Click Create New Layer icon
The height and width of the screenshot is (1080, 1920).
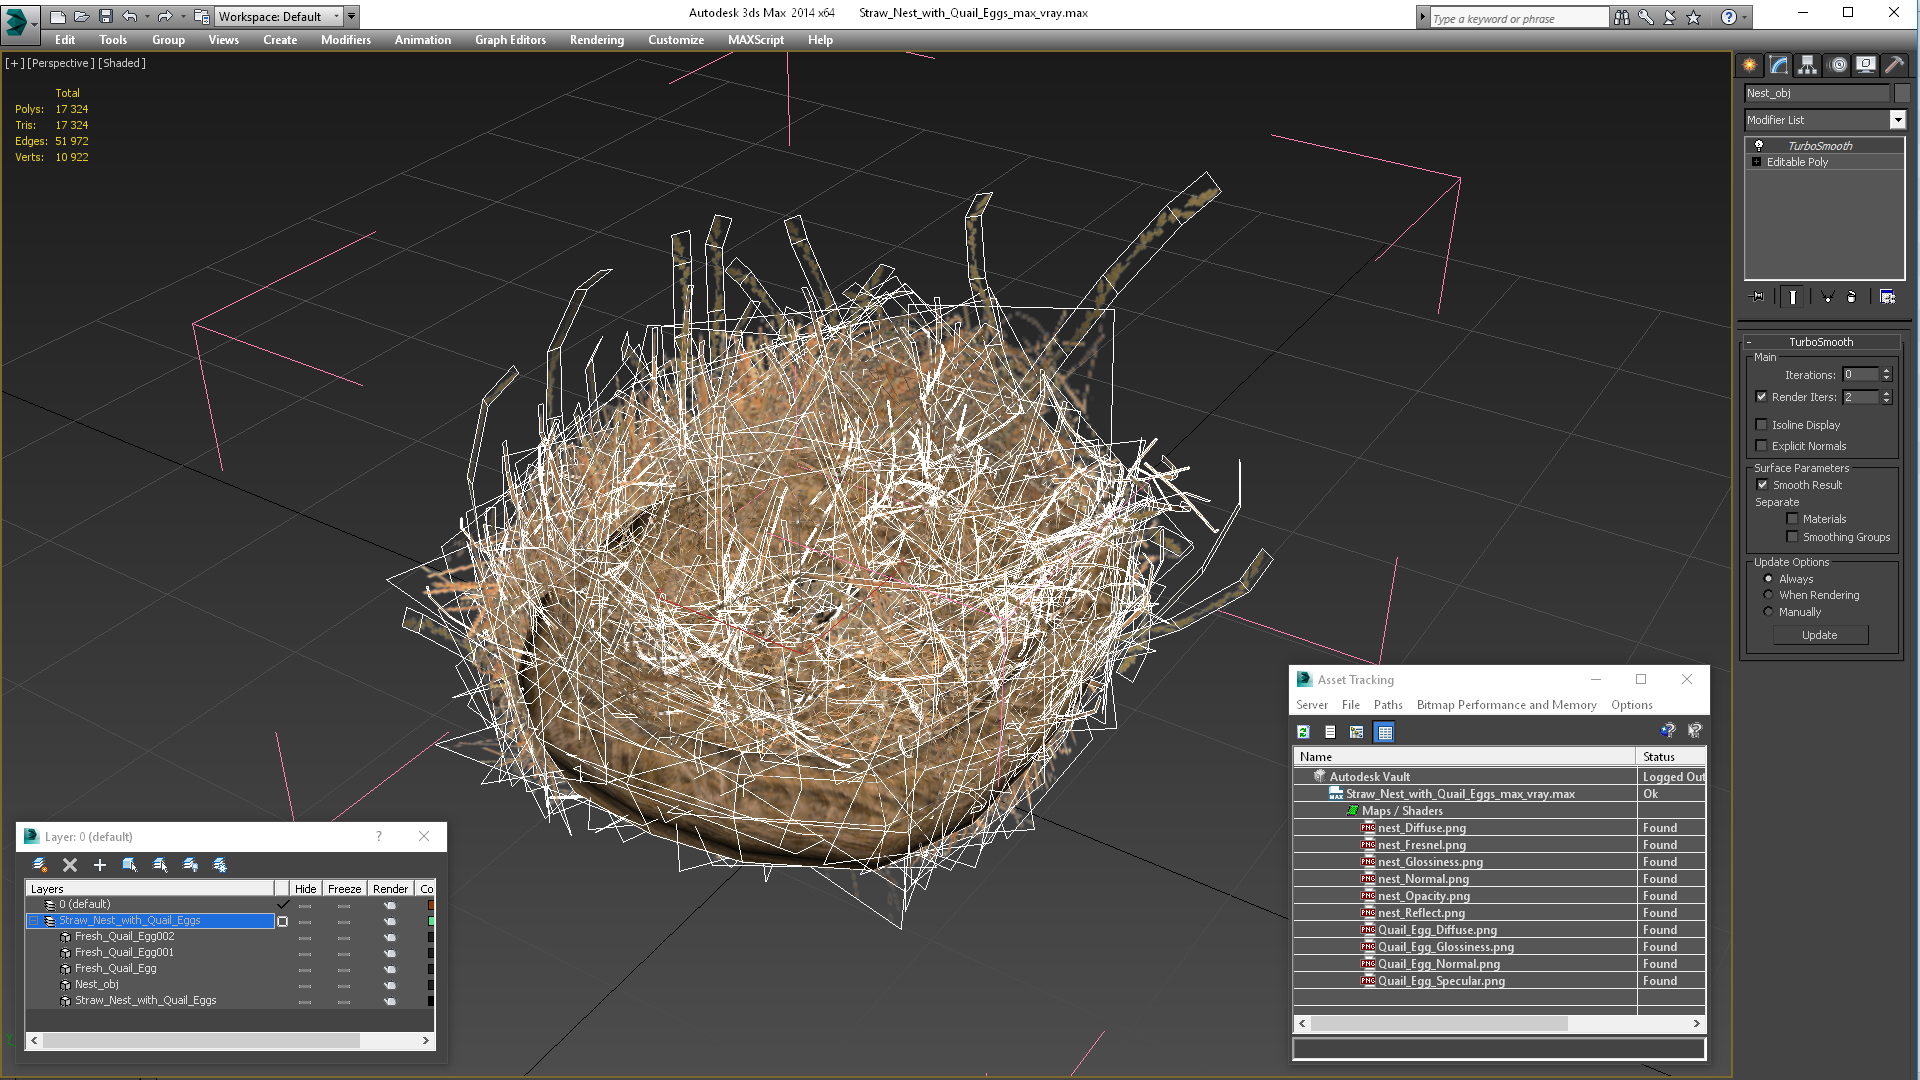39,865
